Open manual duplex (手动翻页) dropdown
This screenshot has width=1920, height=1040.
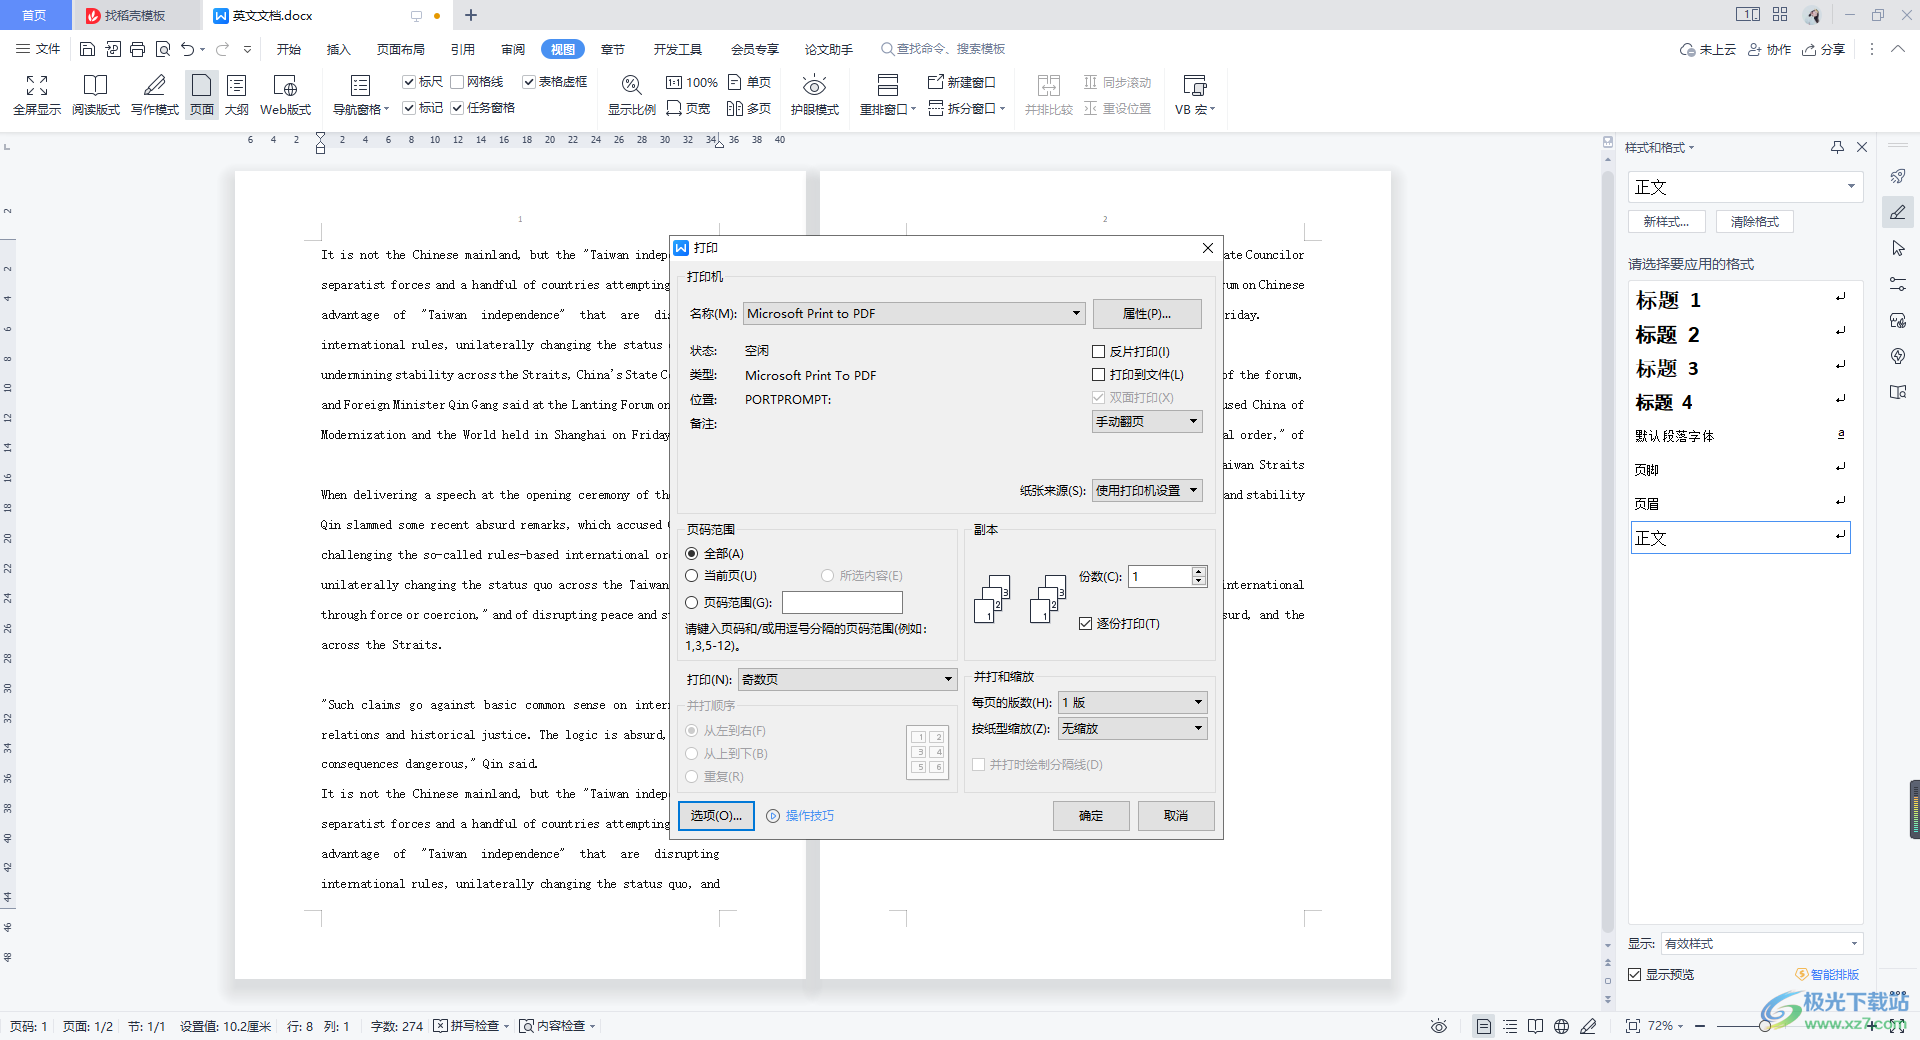pos(1147,422)
